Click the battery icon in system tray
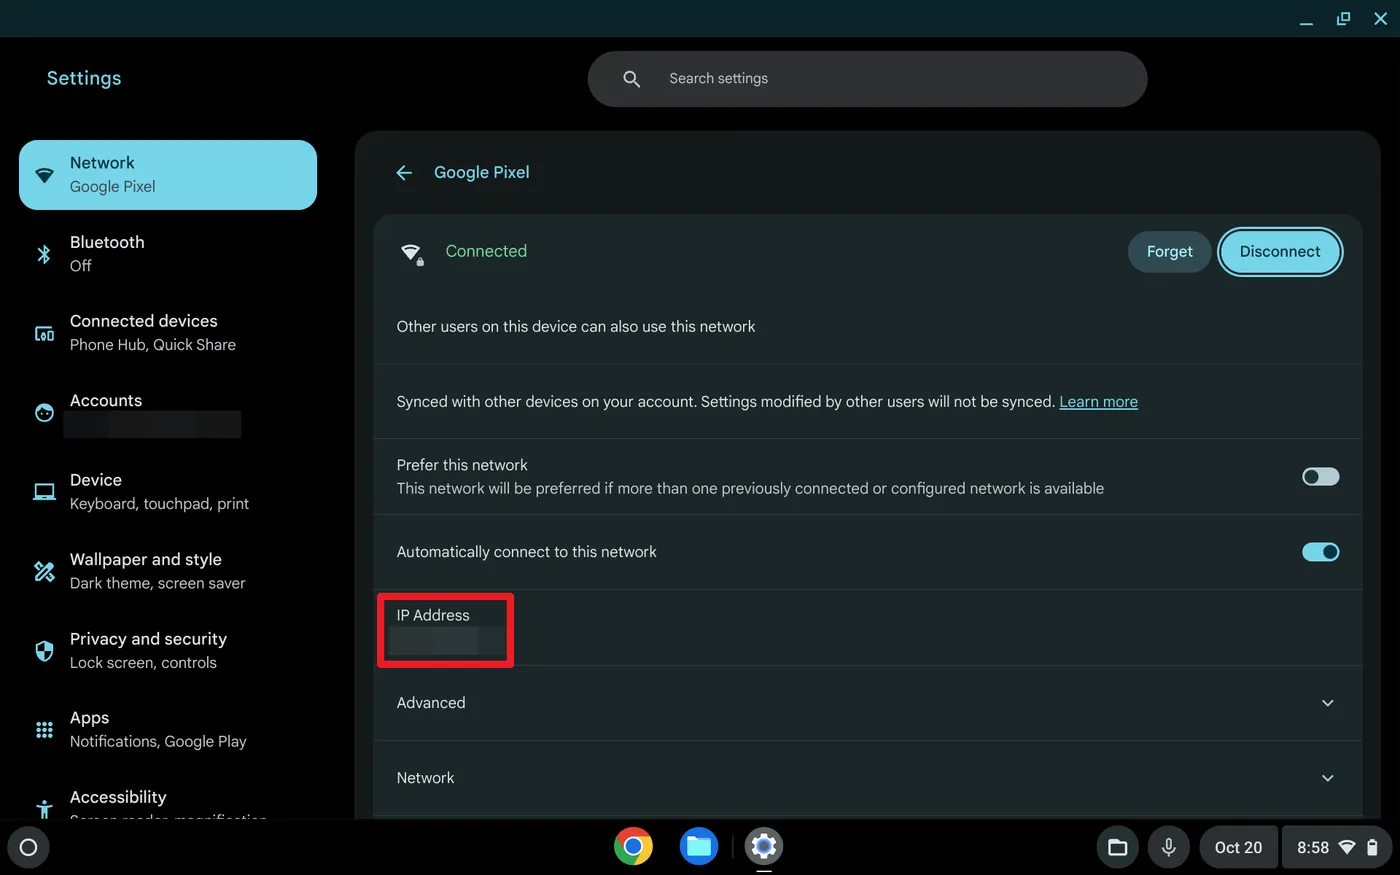The width and height of the screenshot is (1400, 875). point(1372,847)
